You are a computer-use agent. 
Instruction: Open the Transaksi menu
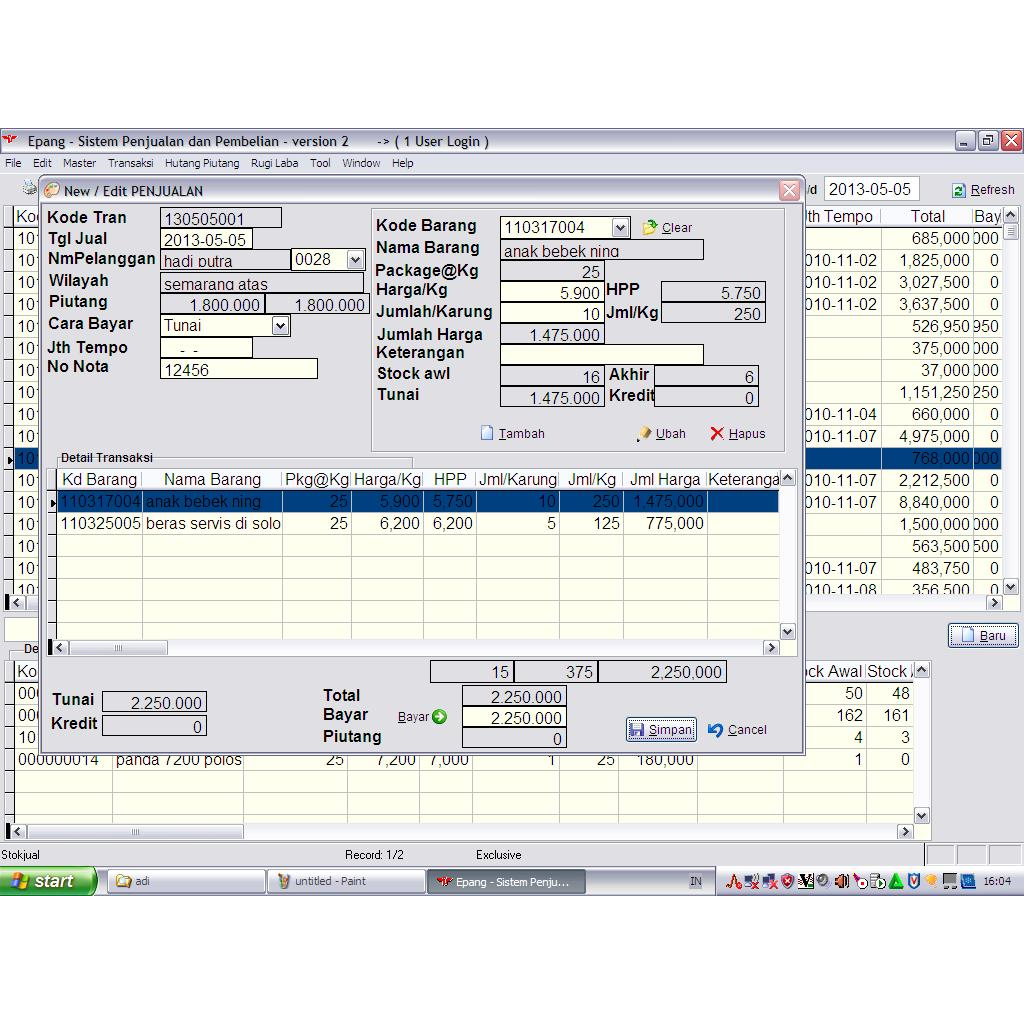[131, 163]
